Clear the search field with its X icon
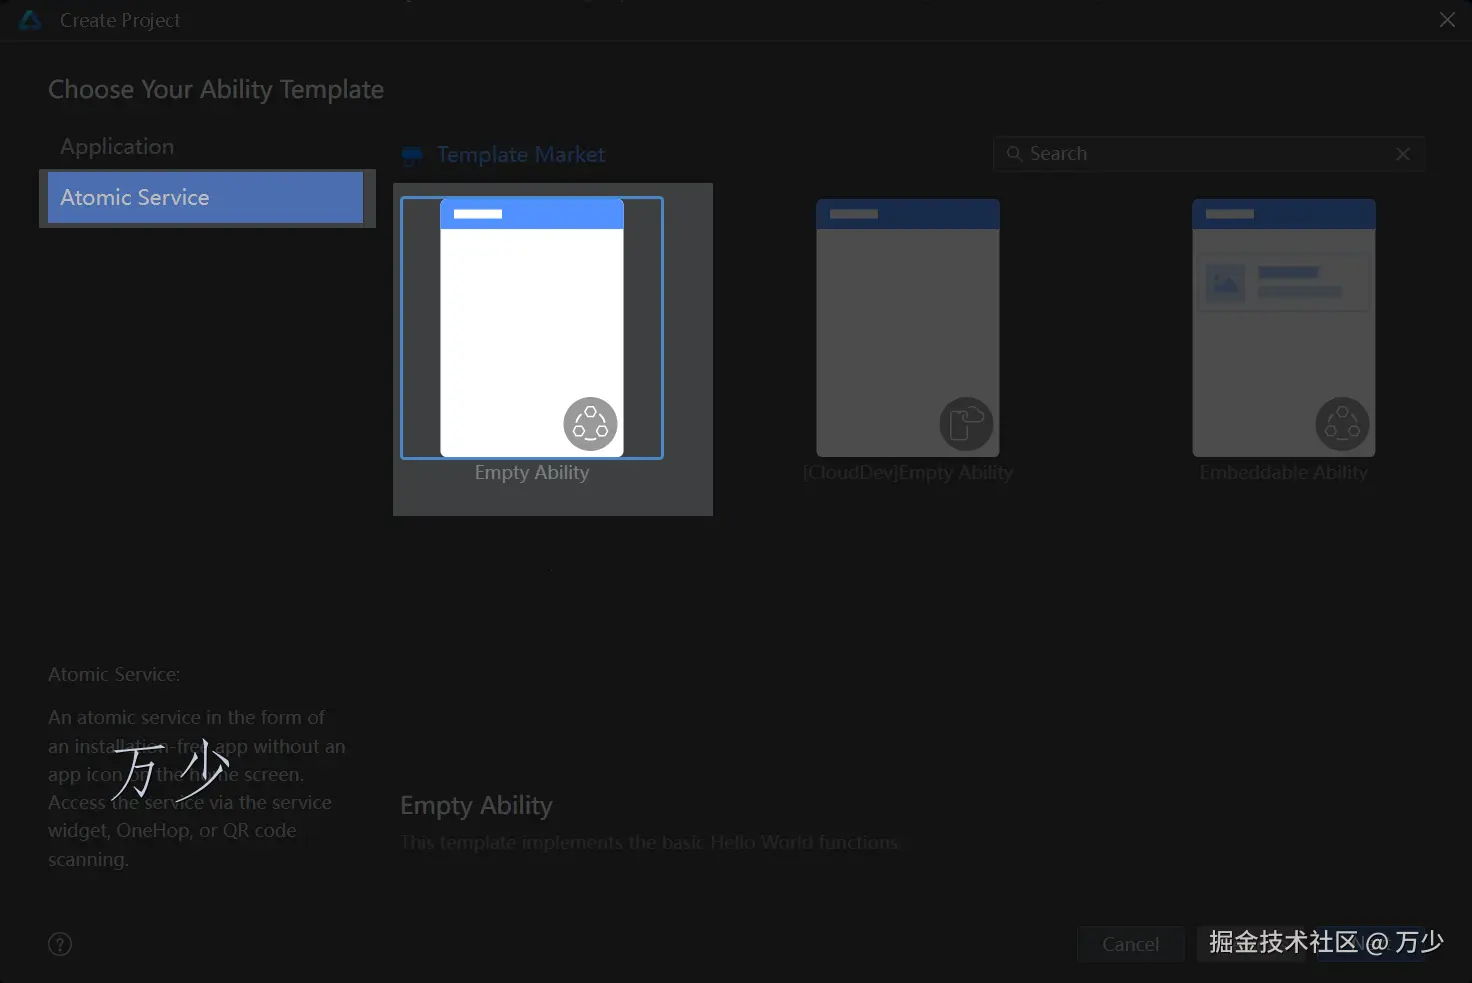 (x=1403, y=154)
